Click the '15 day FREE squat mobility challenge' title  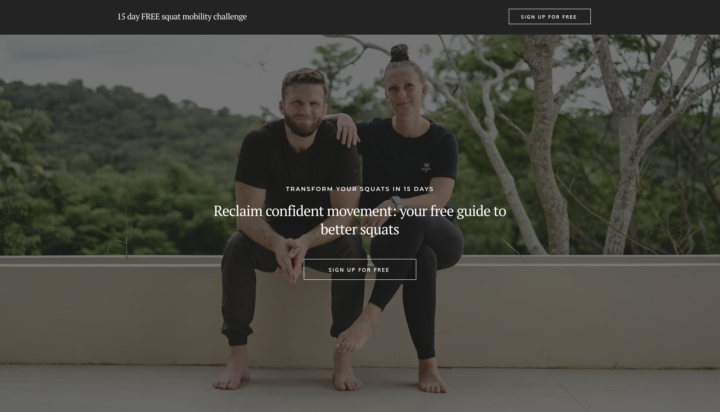tap(182, 17)
